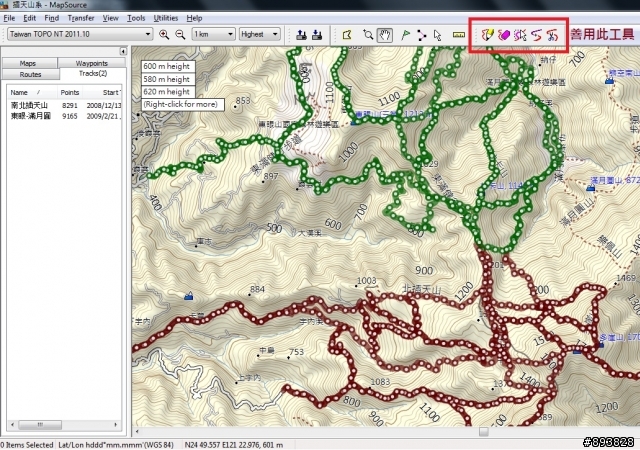Select the Hand pan tool
This screenshot has width=640, height=450.
tap(384, 35)
